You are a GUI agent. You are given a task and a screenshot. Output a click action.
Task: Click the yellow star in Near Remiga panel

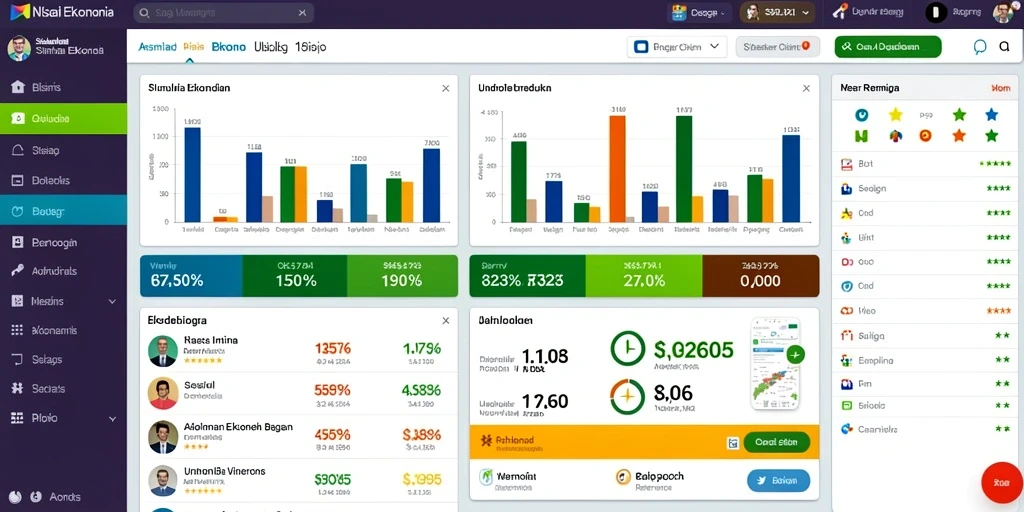(895, 115)
